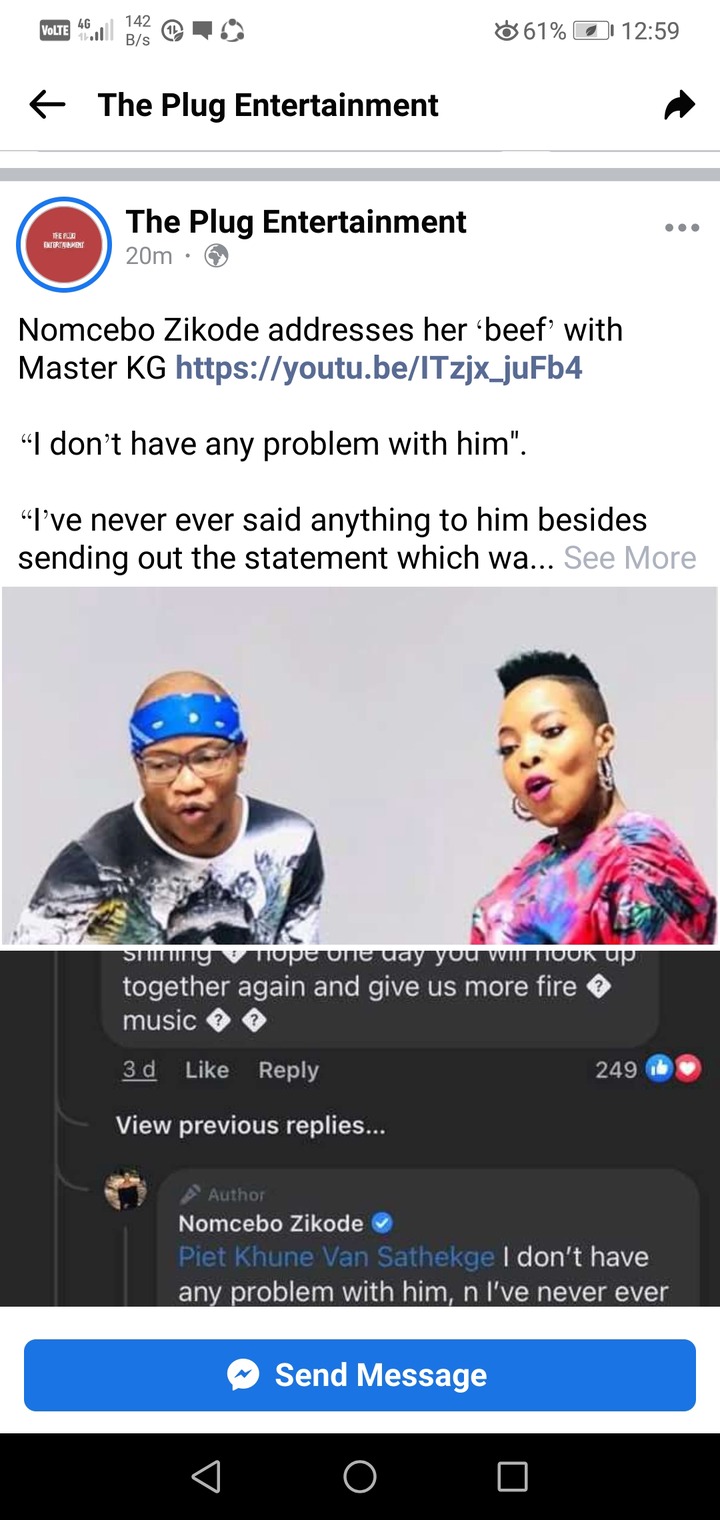Viewport: 720px width, 1520px height.
Task: Expand post text with See More
Action: (x=629, y=557)
